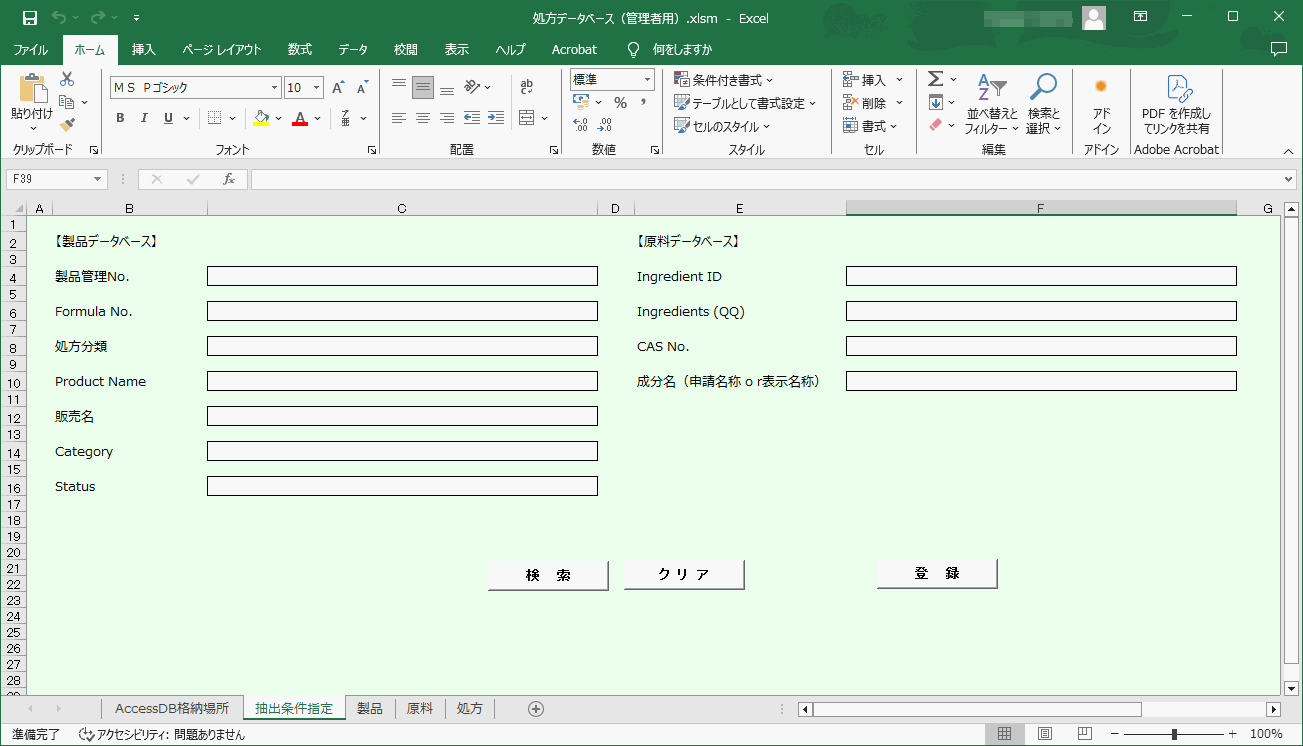Click アクセシビリティ: 問題ありません status
Screen dimensions: 1303x746
(x=162, y=735)
